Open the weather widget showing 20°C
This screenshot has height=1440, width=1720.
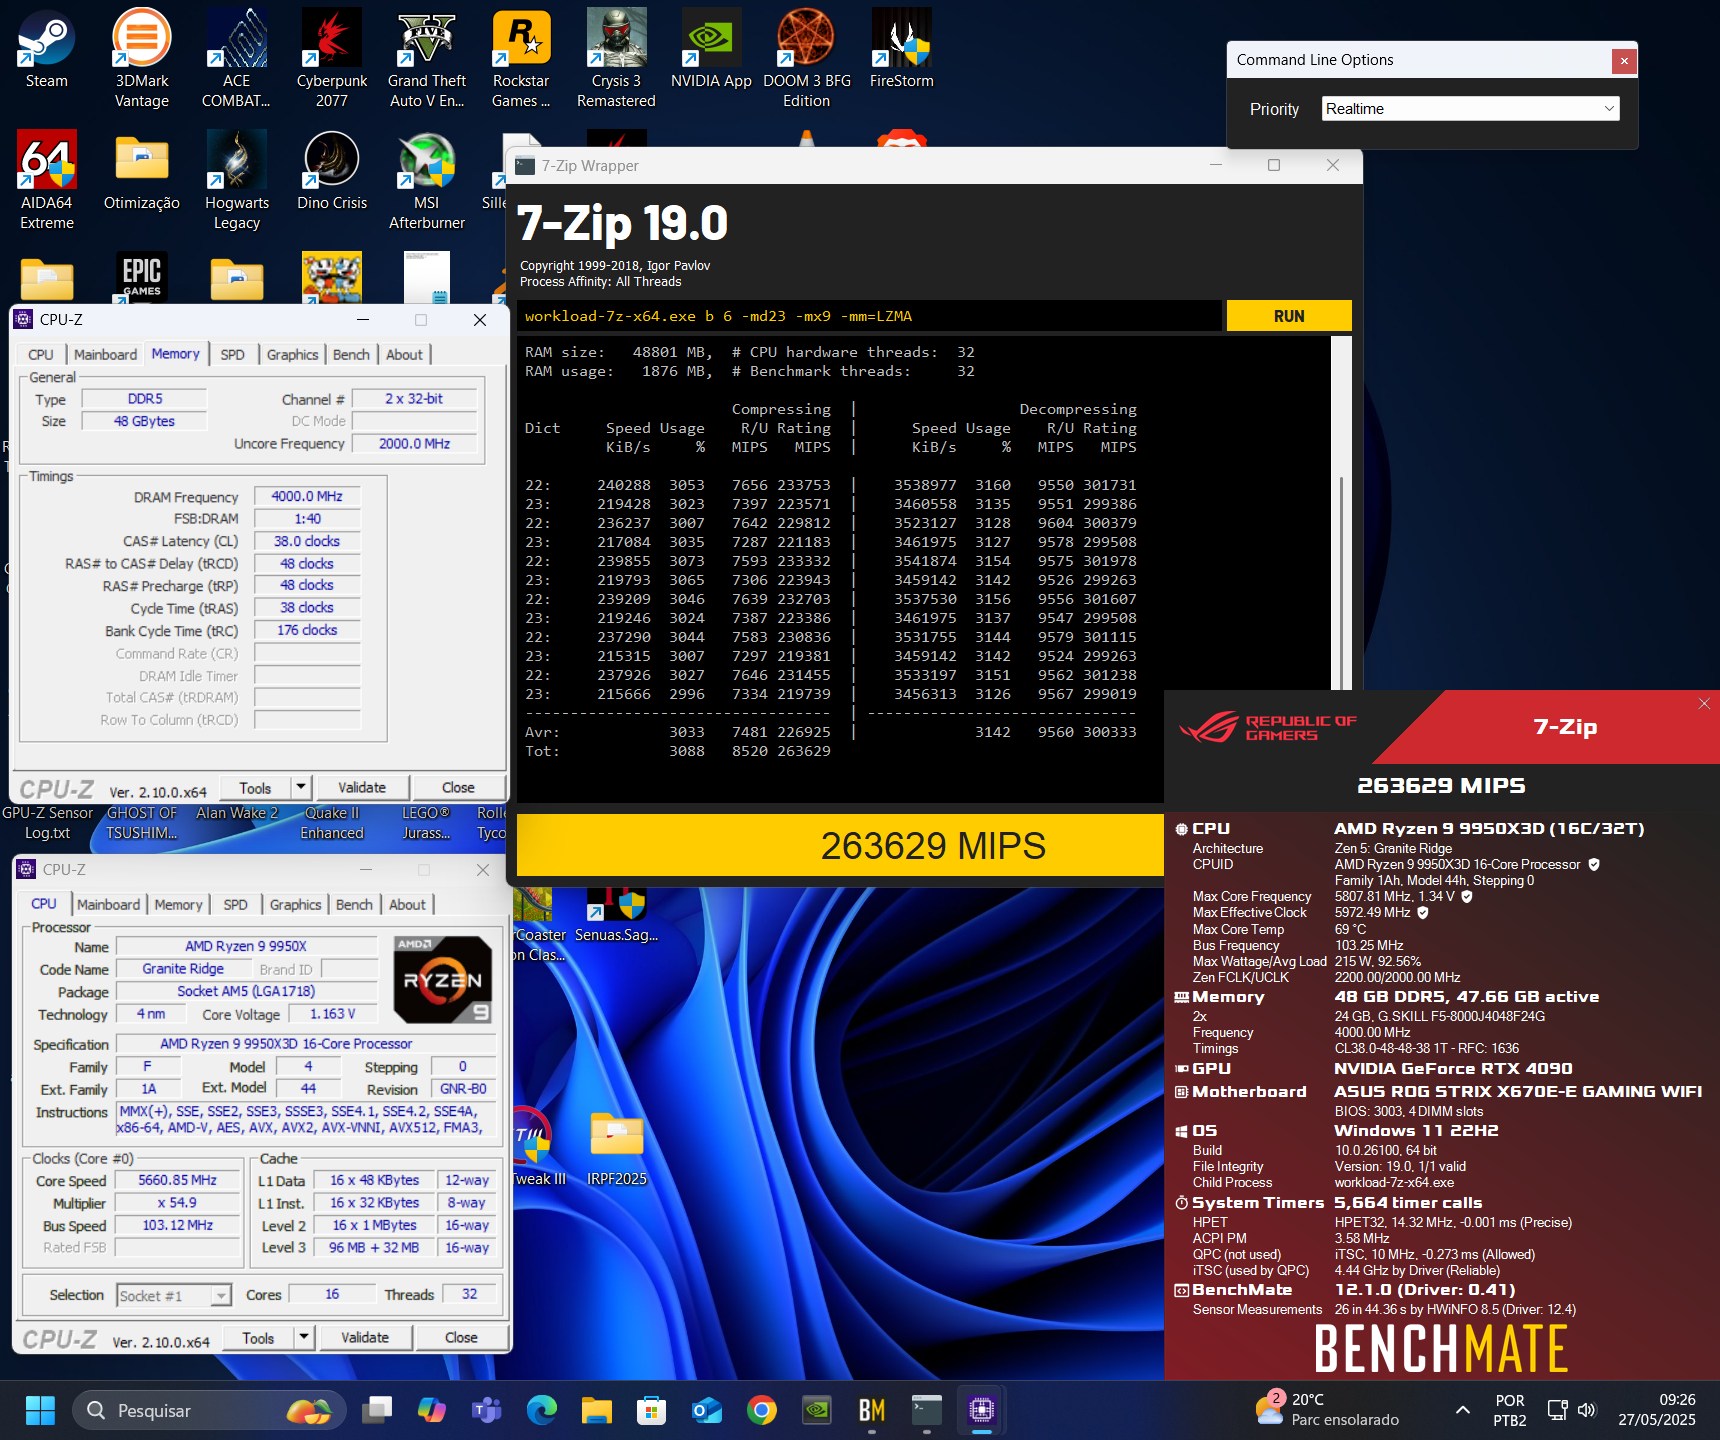1327,1410
